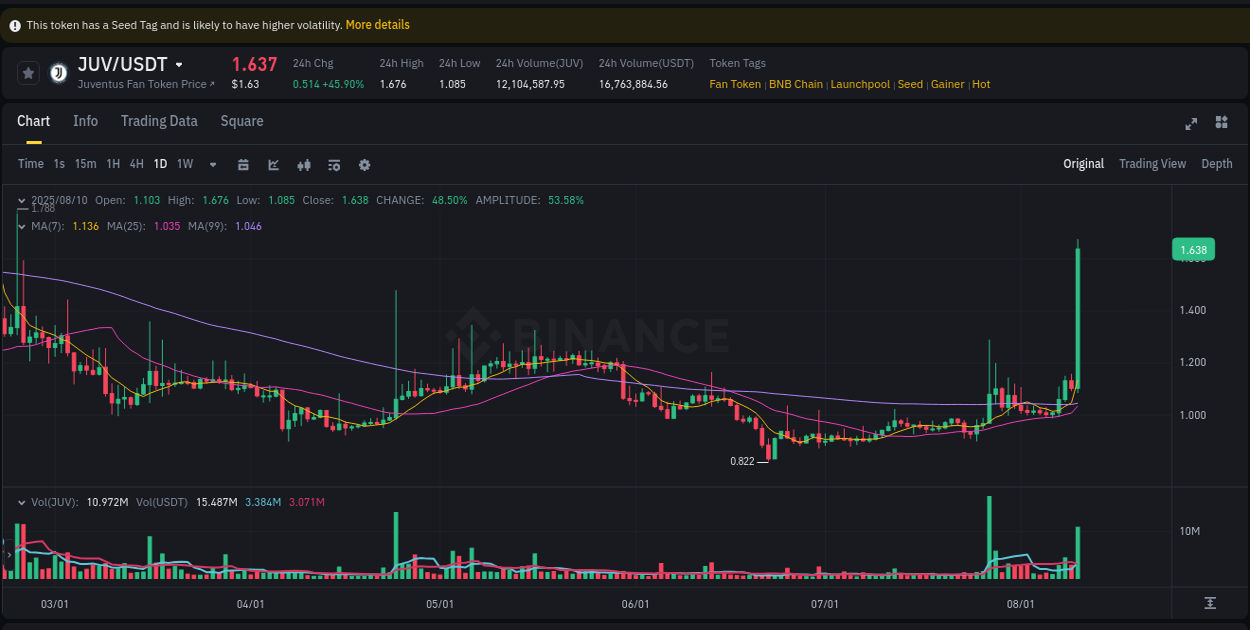Open the Square tab

241,121
